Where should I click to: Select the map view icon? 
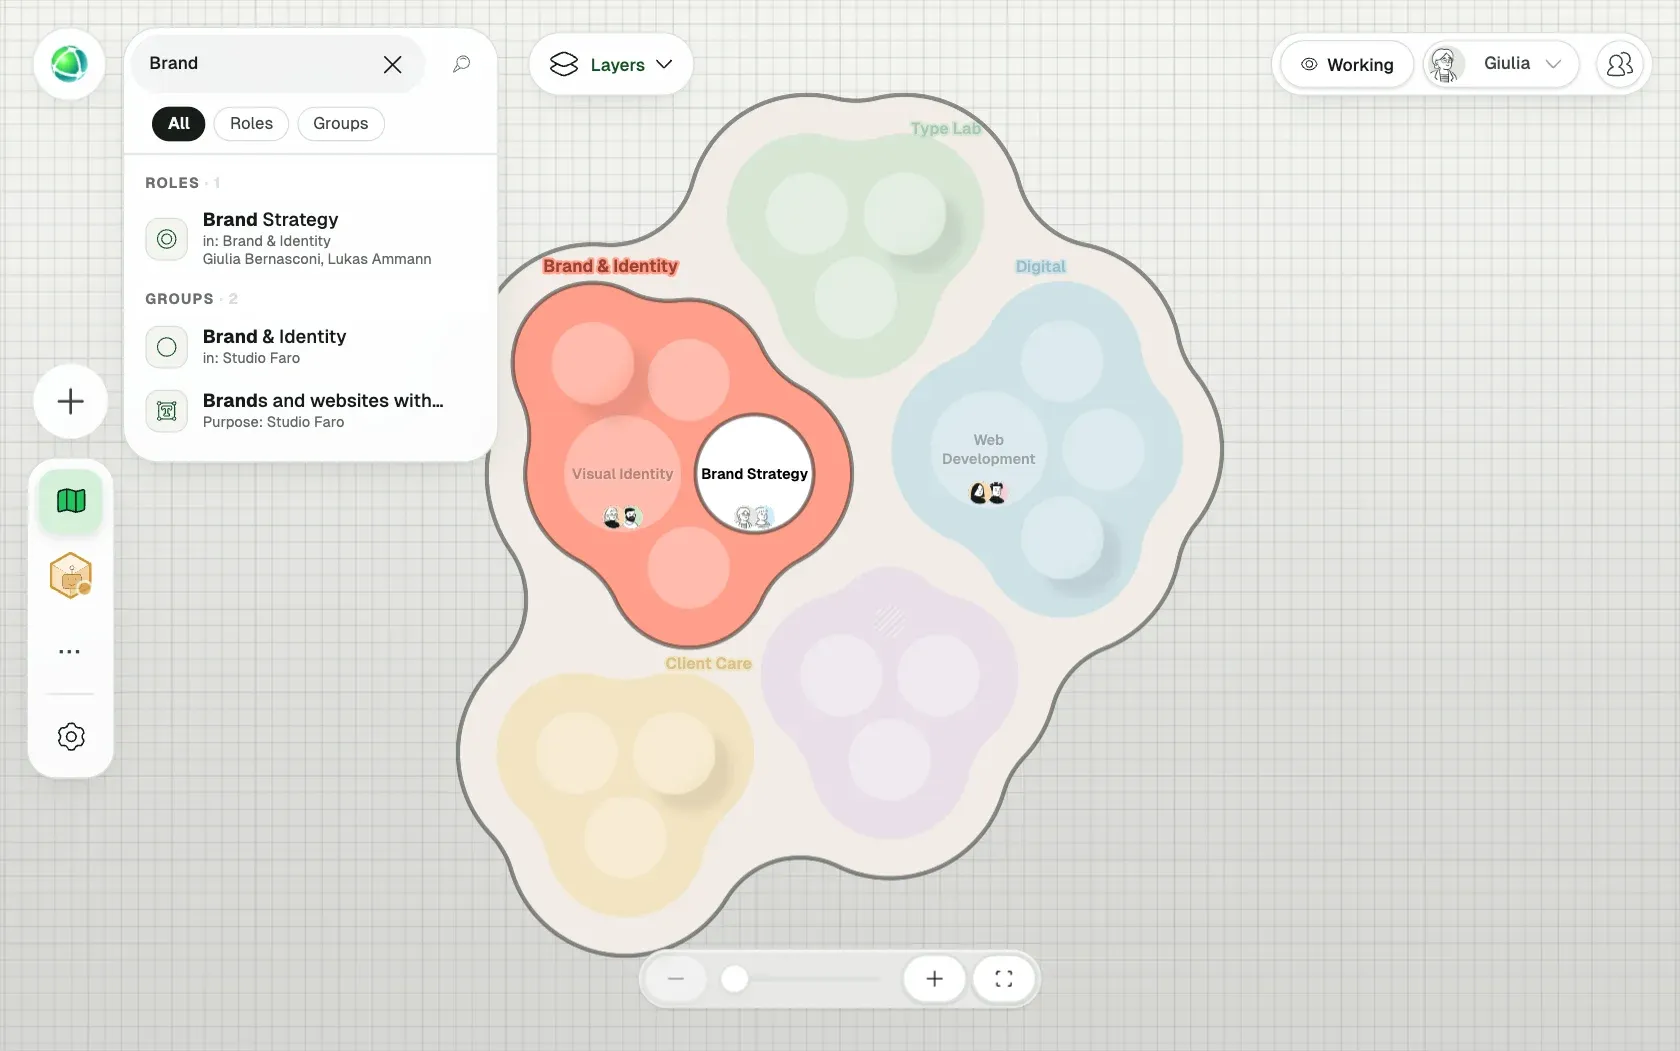click(x=71, y=500)
